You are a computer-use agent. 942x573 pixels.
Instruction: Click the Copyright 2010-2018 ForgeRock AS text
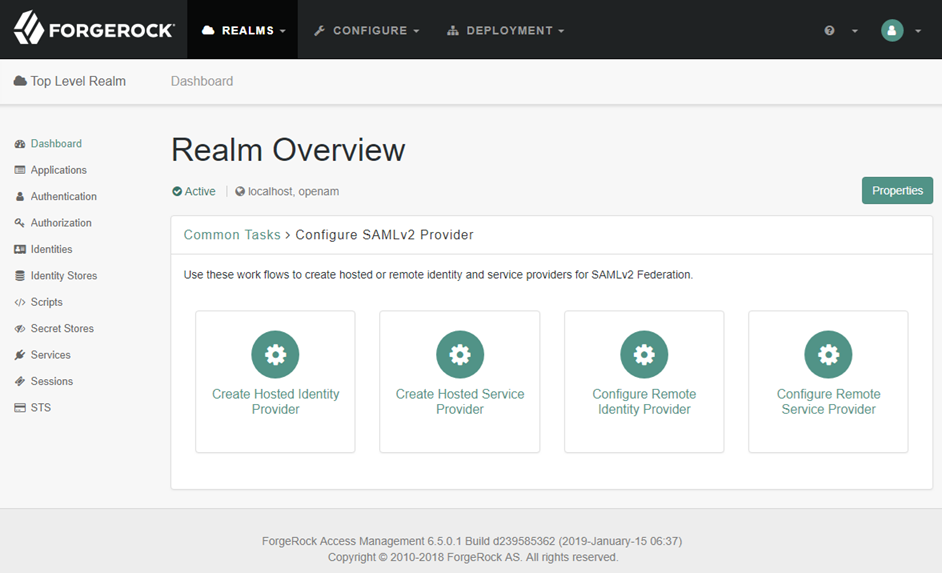click(473, 557)
